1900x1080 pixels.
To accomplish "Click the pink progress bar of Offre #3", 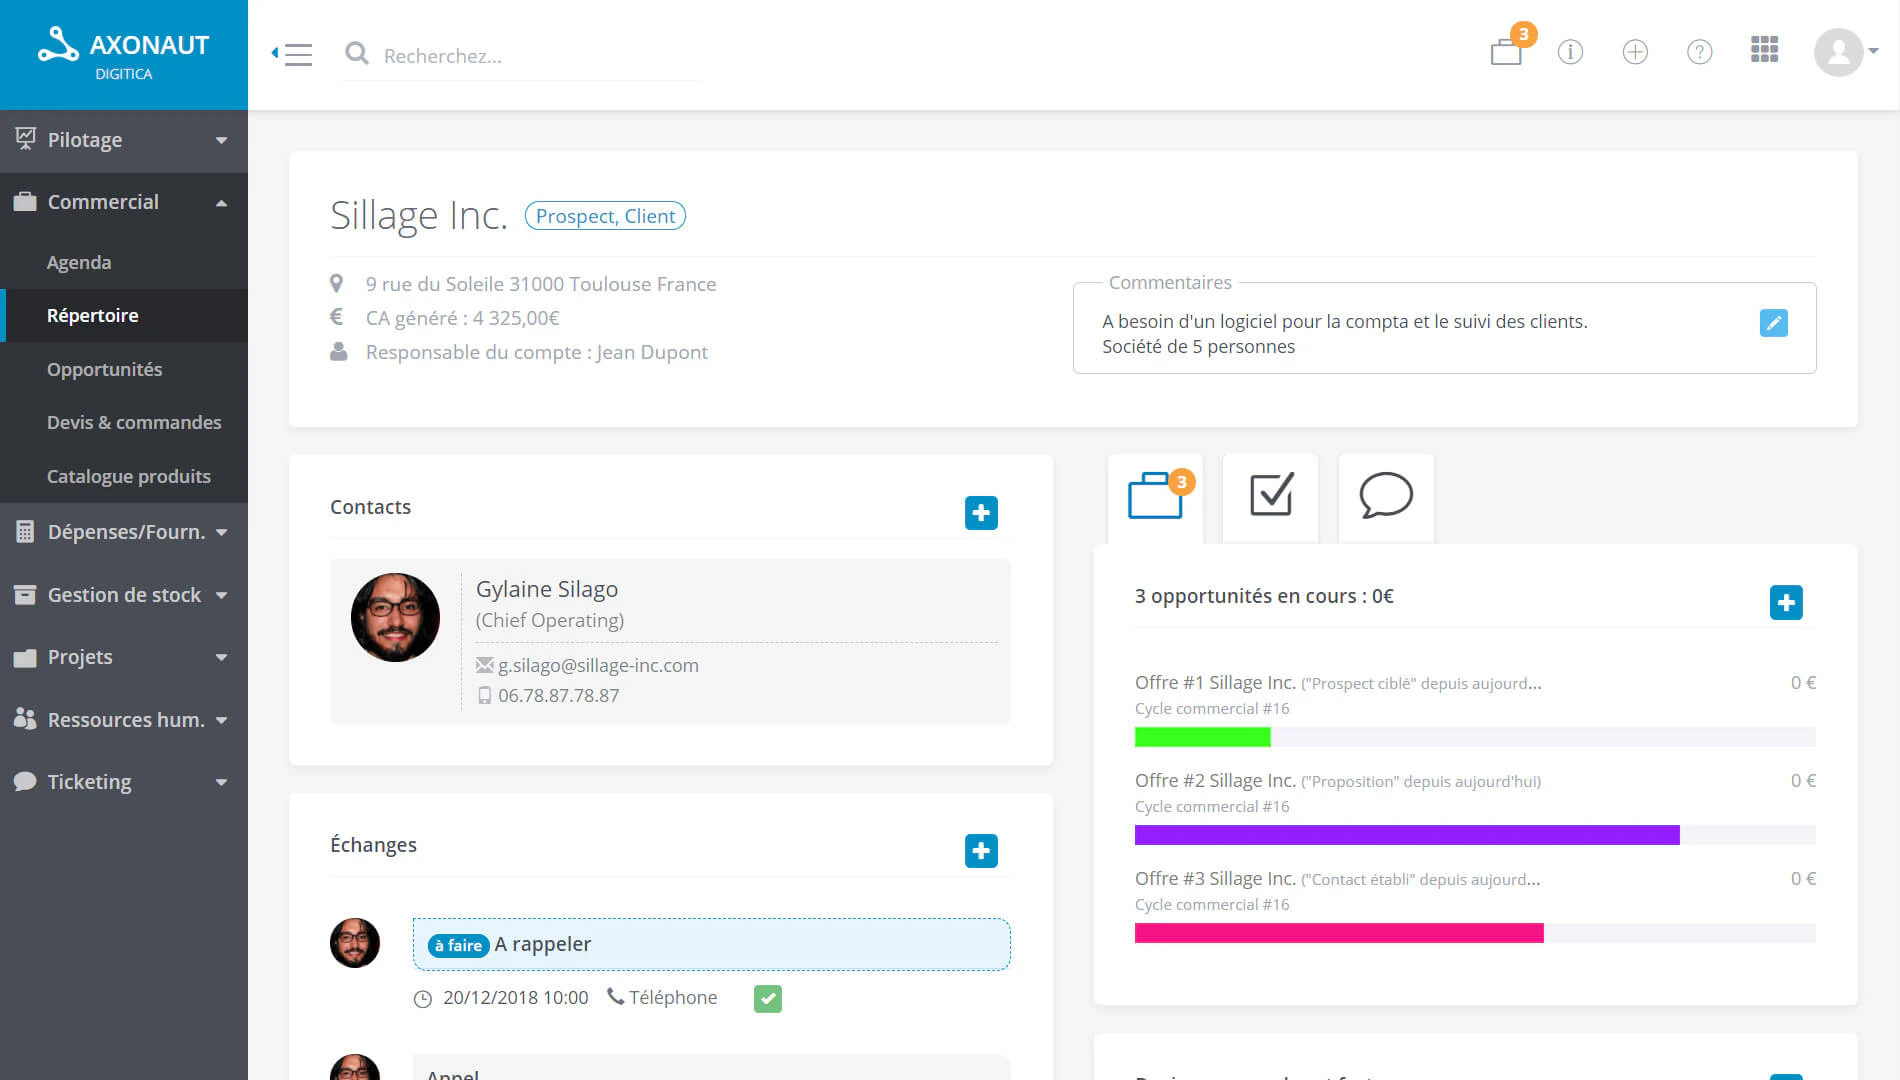I will [x=1339, y=933].
